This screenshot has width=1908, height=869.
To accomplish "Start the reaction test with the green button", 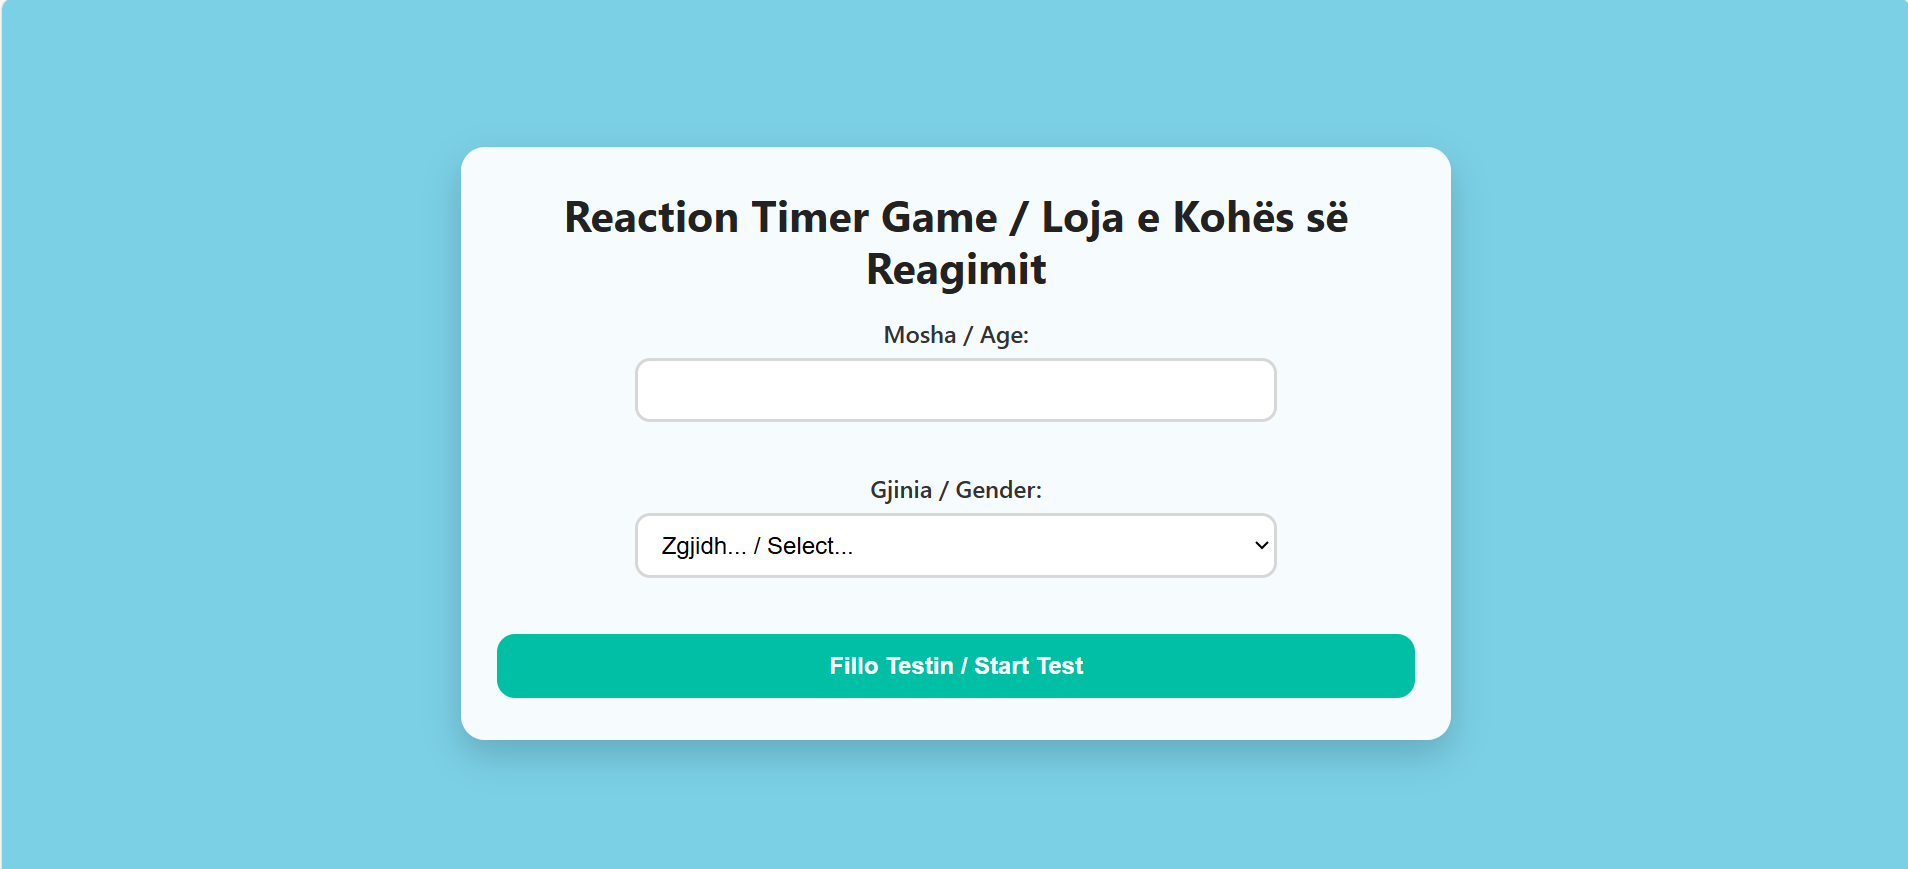I will (955, 666).
